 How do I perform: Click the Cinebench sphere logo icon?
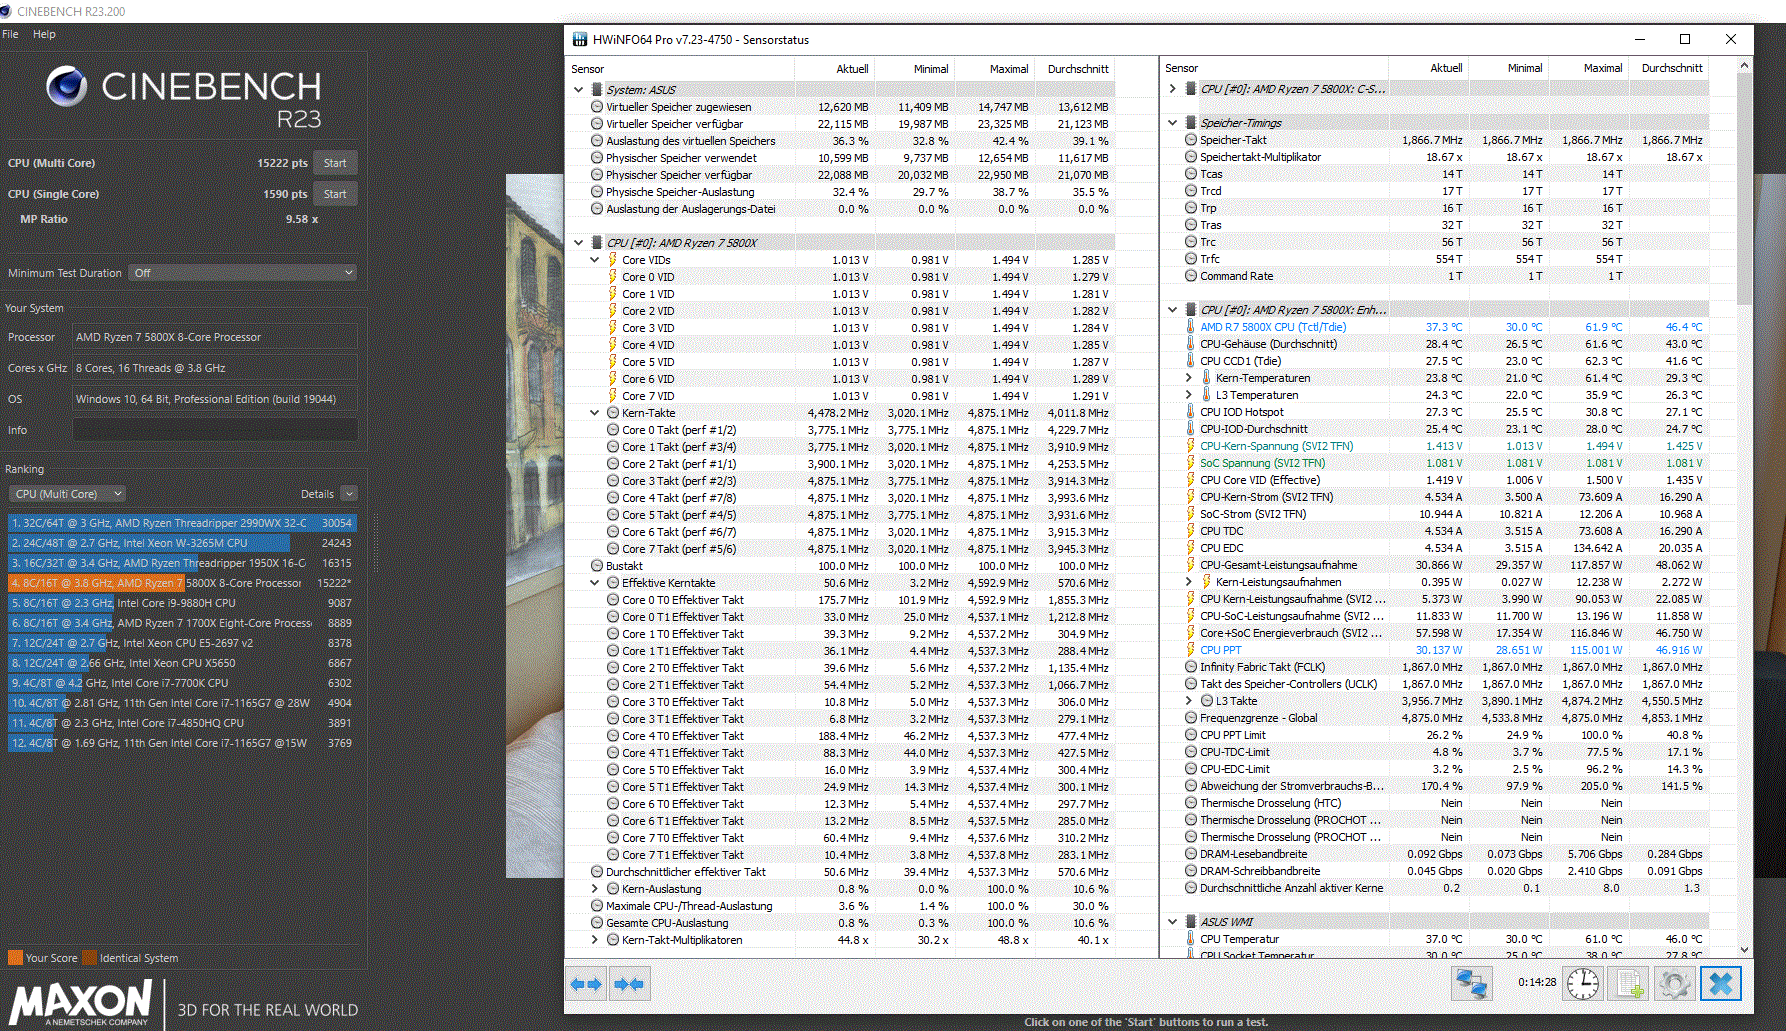coord(67,86)
